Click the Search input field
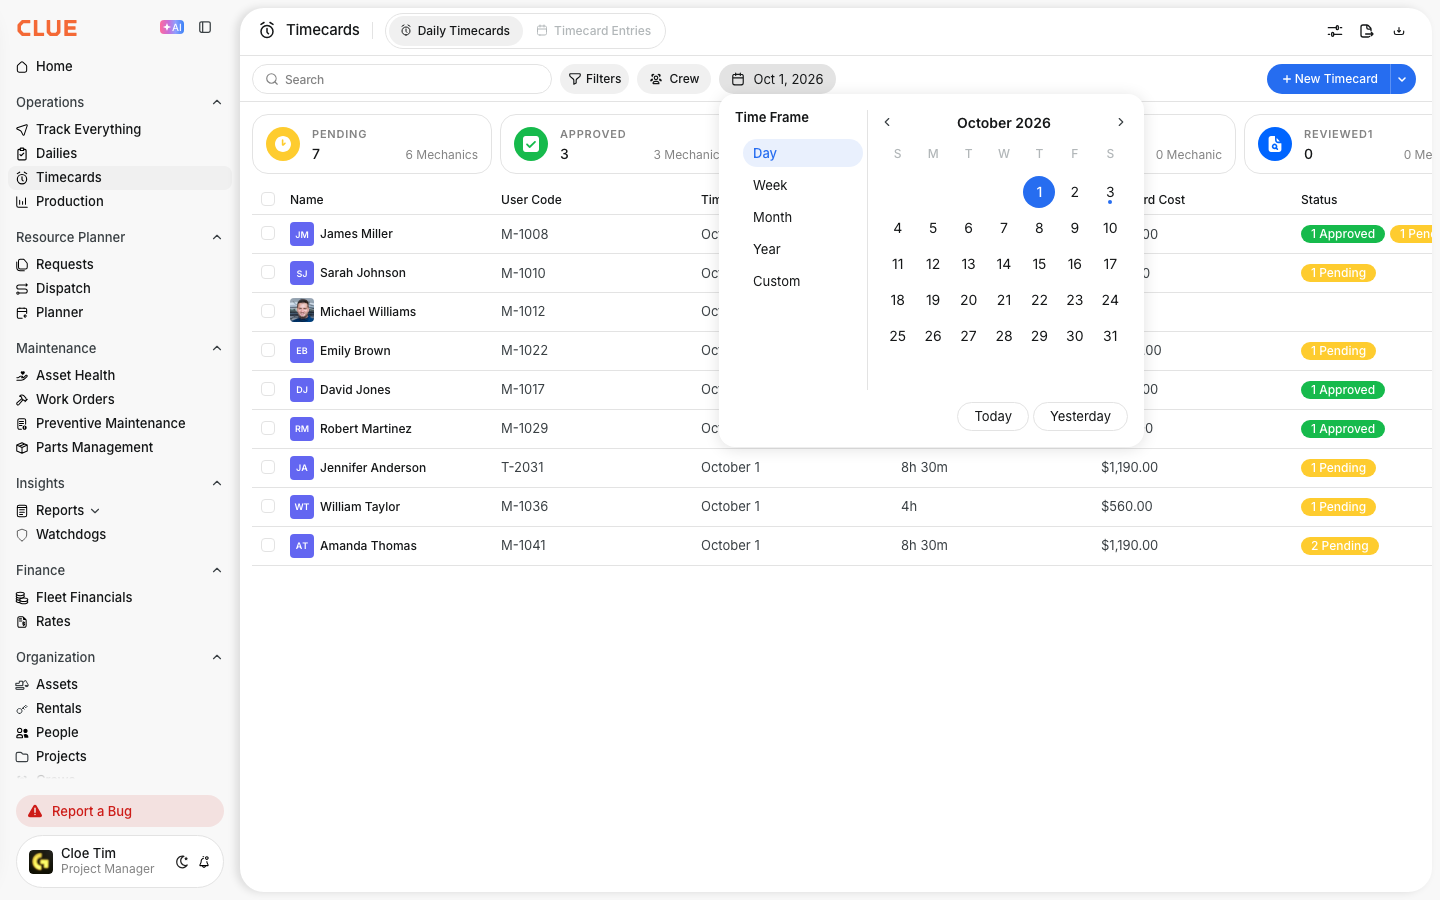Viewport: 1440px width, 900px height. click(x=402, y=79)
